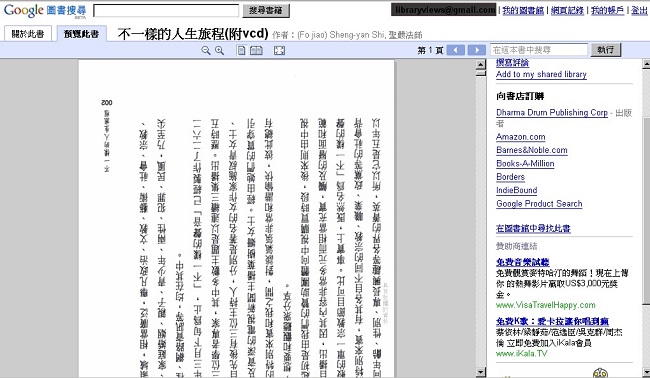The image size is (650, 378).
Task: Open 我的圖書館 link
Action: click(x=523, y=10)
